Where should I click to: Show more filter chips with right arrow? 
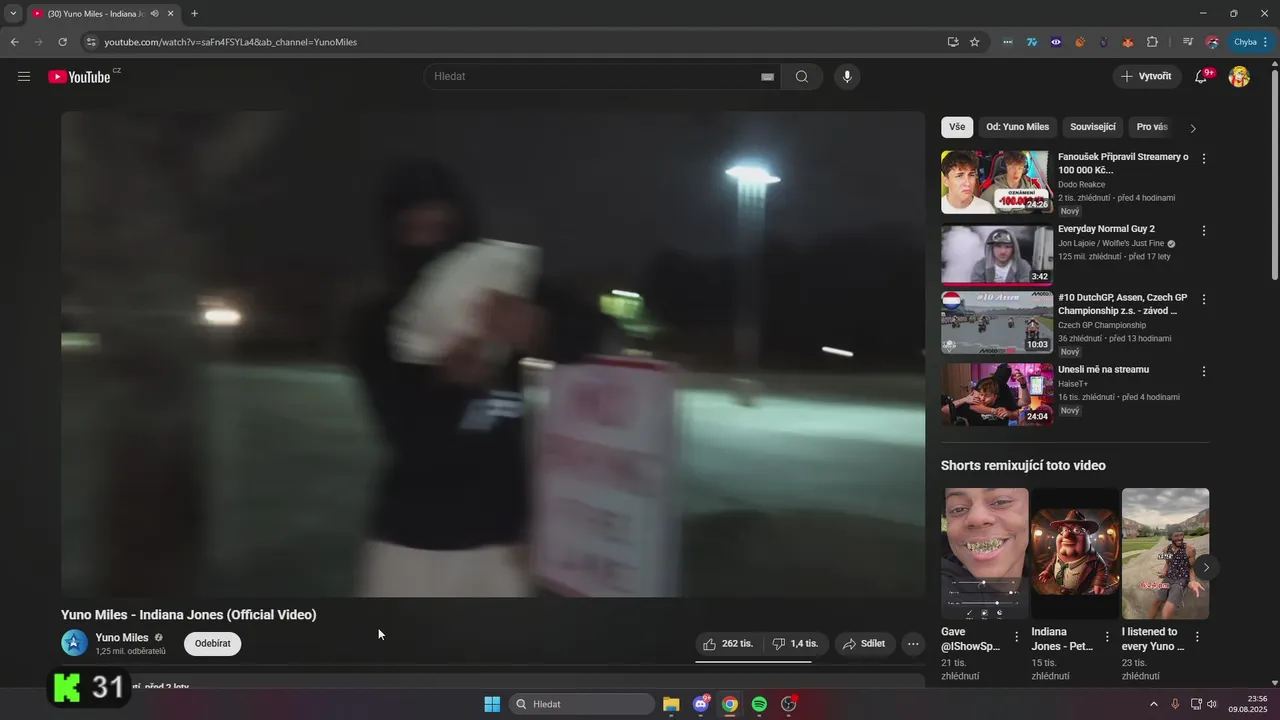(1193, 128)
